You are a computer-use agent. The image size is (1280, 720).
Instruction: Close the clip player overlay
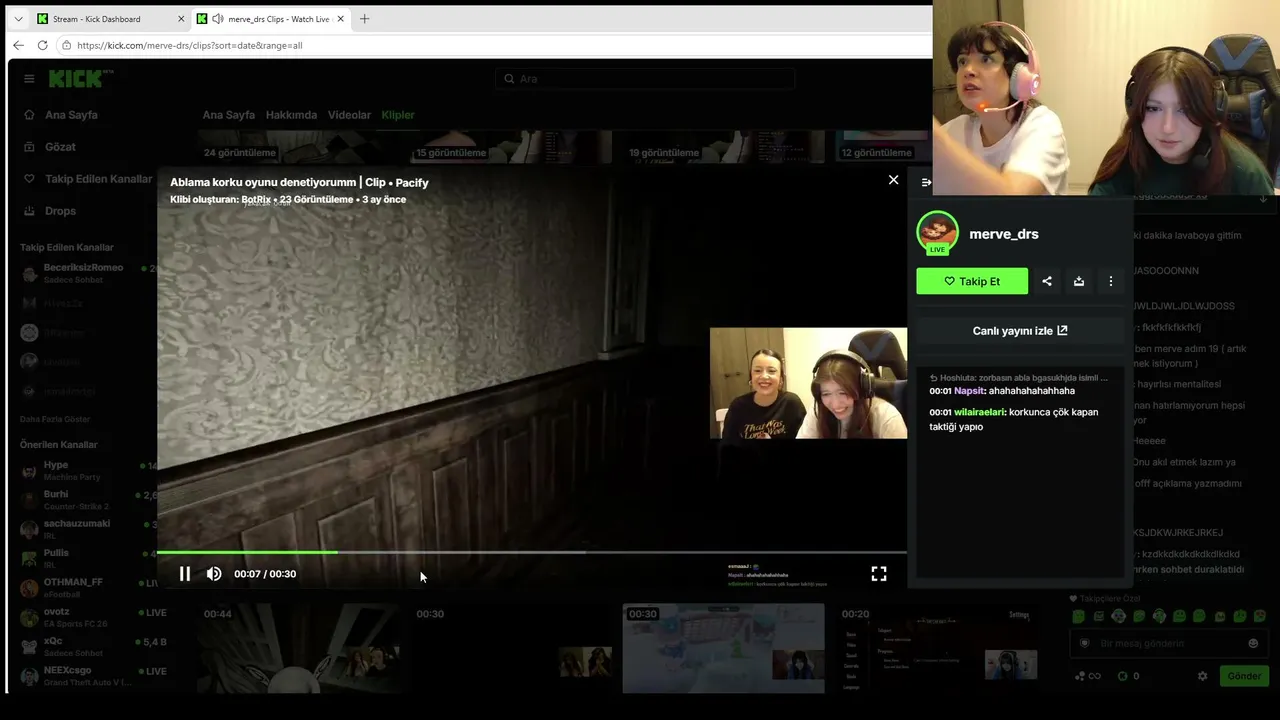pyautogui.click(x=894, y=180)
